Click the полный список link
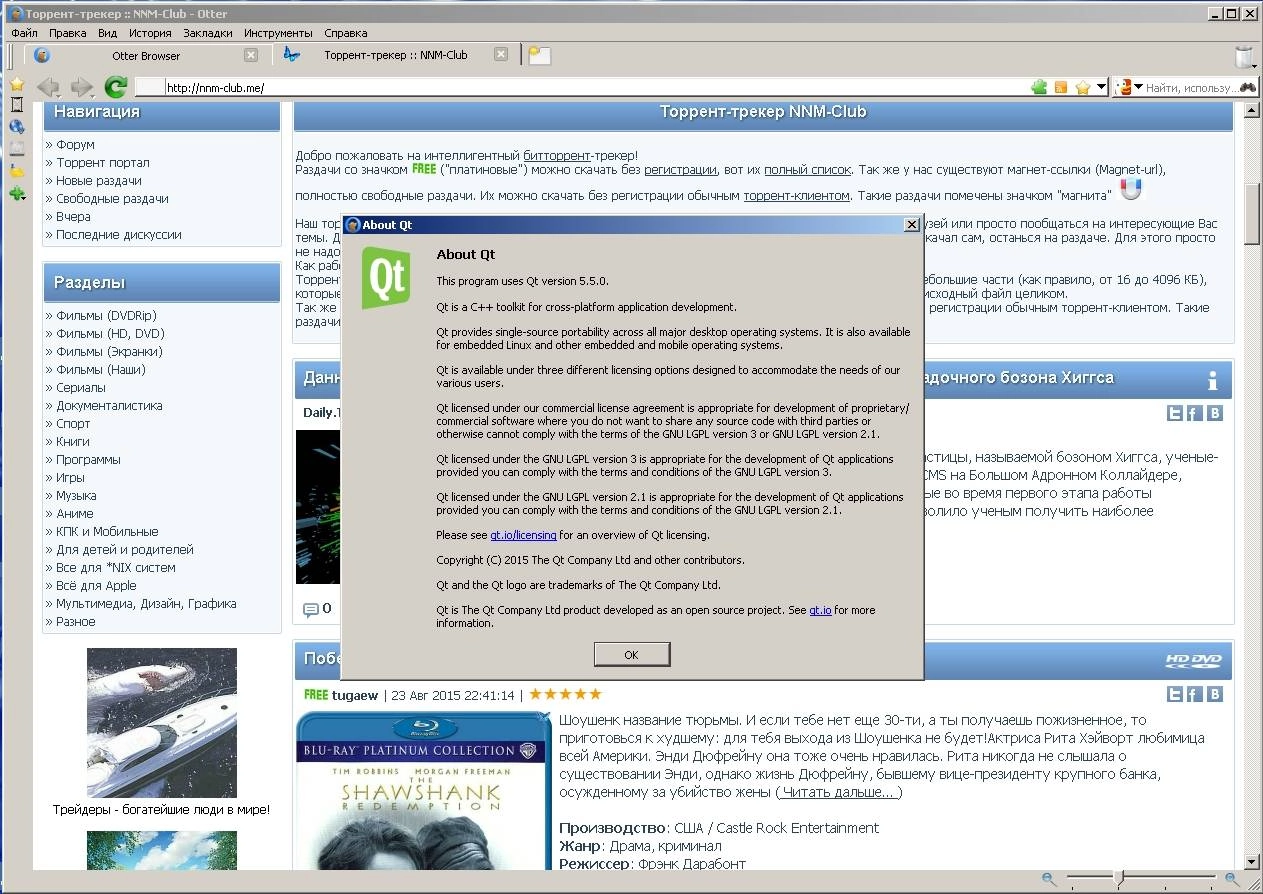Image resolution: width=1263 pixels, height=894 pixels. click(807, 170)
